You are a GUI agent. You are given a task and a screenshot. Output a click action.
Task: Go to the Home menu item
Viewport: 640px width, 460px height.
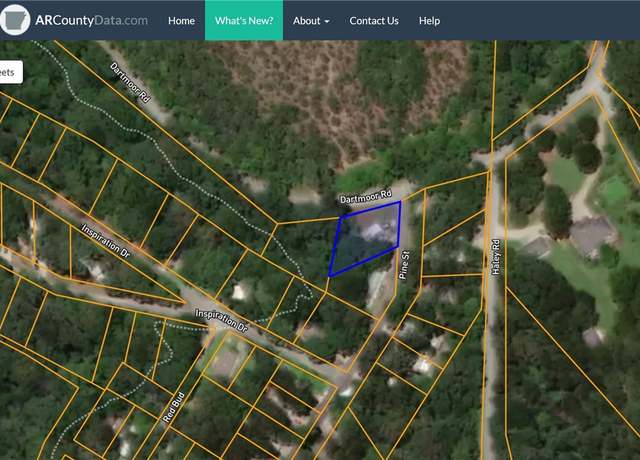181,20
